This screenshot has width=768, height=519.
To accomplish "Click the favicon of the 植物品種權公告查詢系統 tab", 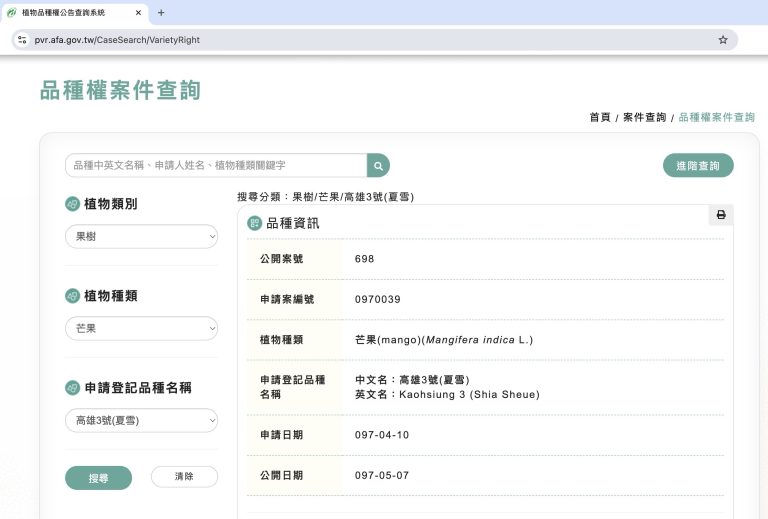I will click(x=12, y=13).
